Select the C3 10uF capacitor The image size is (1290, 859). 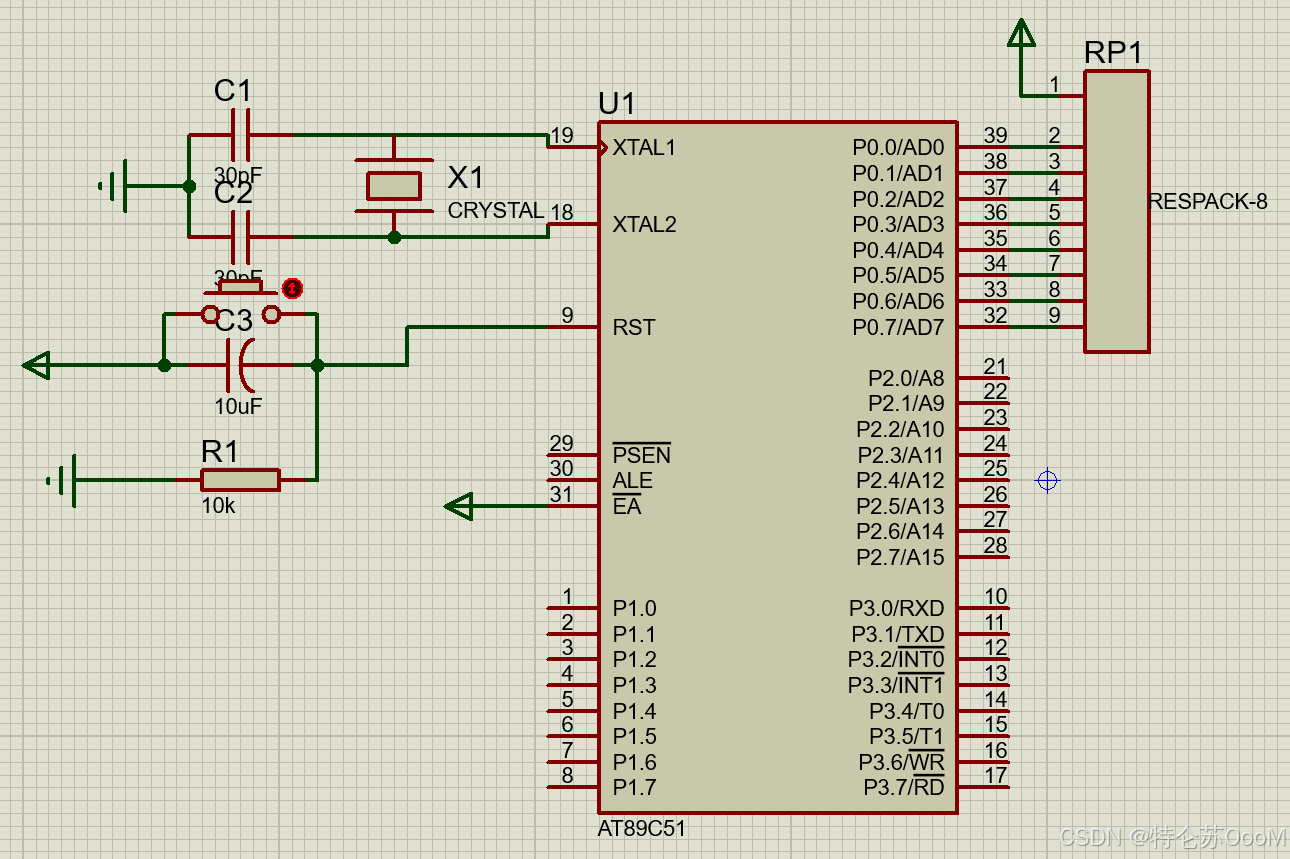pos(242,365)
